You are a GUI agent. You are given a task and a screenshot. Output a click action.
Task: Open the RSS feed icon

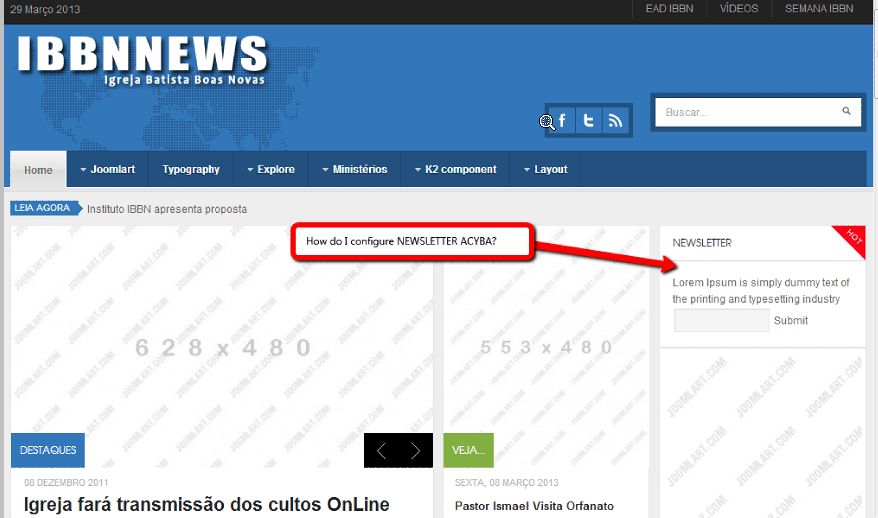615,120
